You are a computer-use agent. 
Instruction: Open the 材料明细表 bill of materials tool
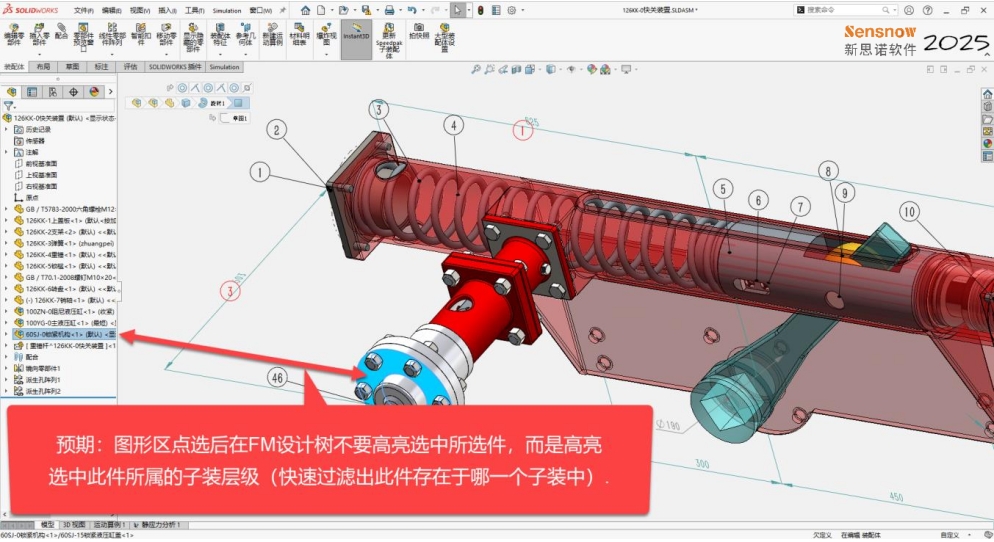pos(299,30)
